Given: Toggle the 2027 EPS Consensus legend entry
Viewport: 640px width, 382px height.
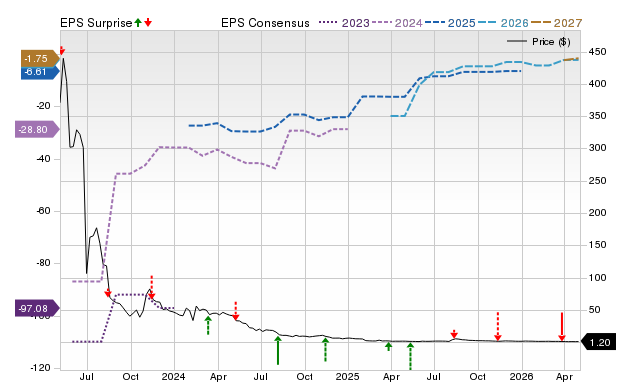Looking at the screenshot, I should [x=556, y=23].
